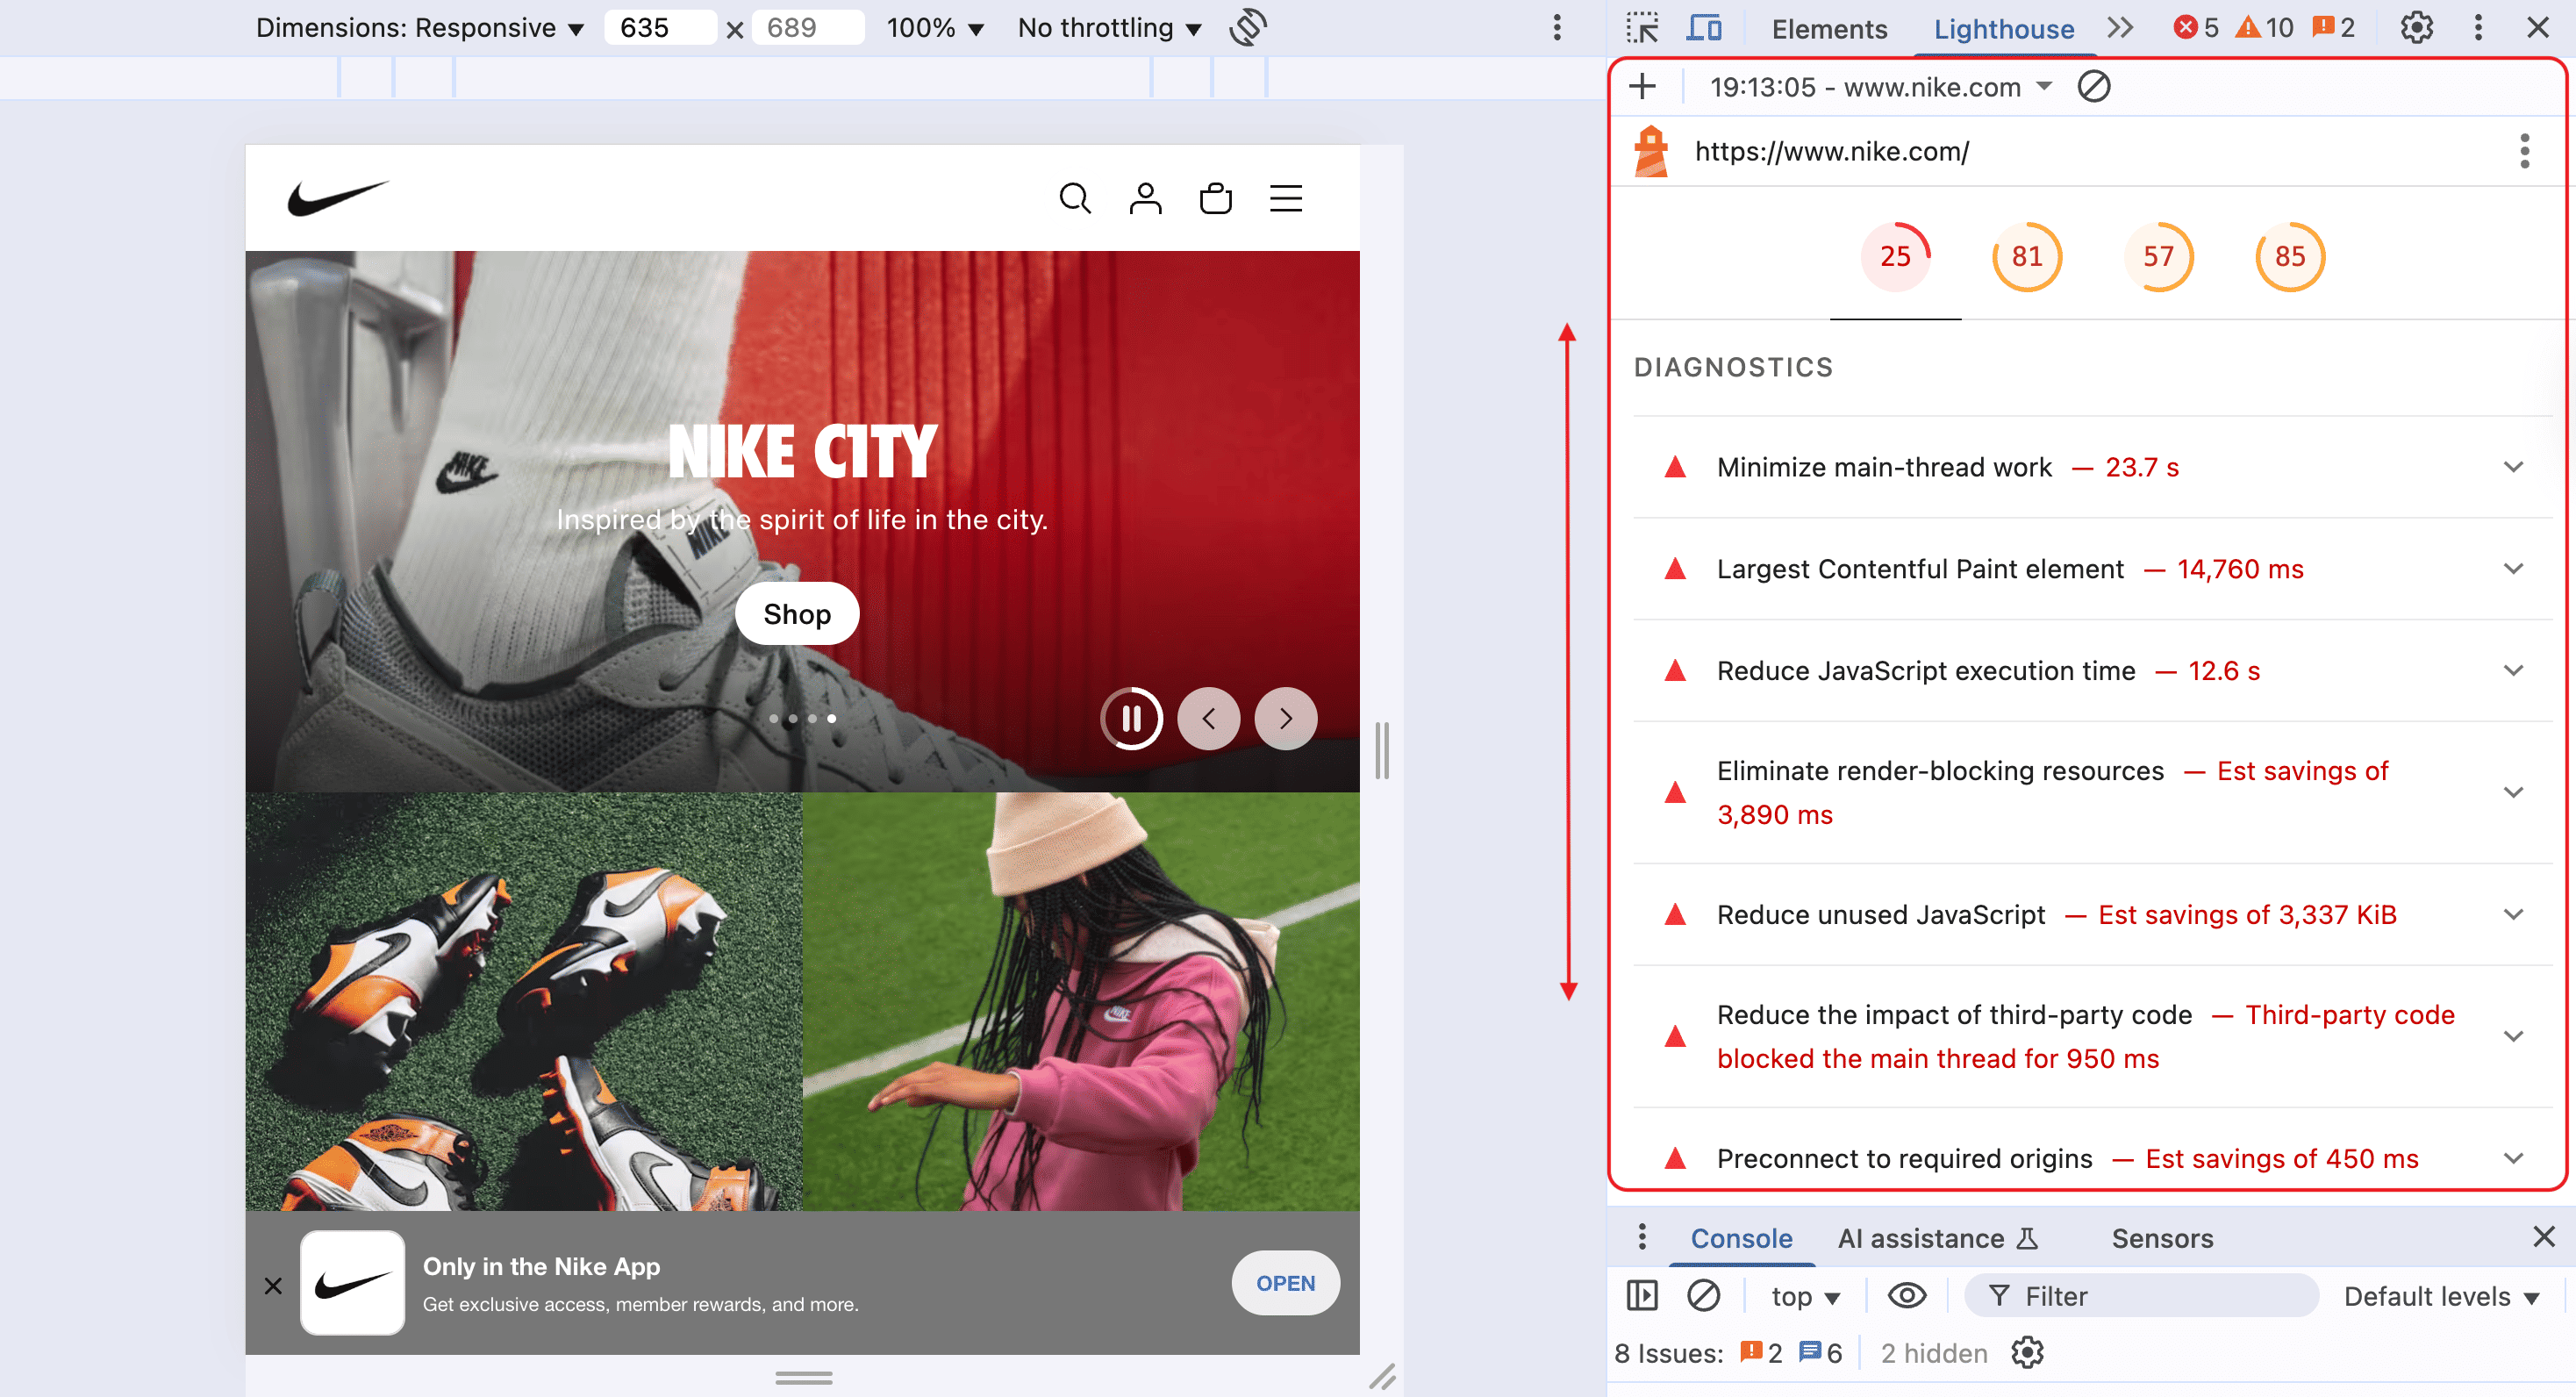Show the console sidebar

click(x=1642, y=1296)
